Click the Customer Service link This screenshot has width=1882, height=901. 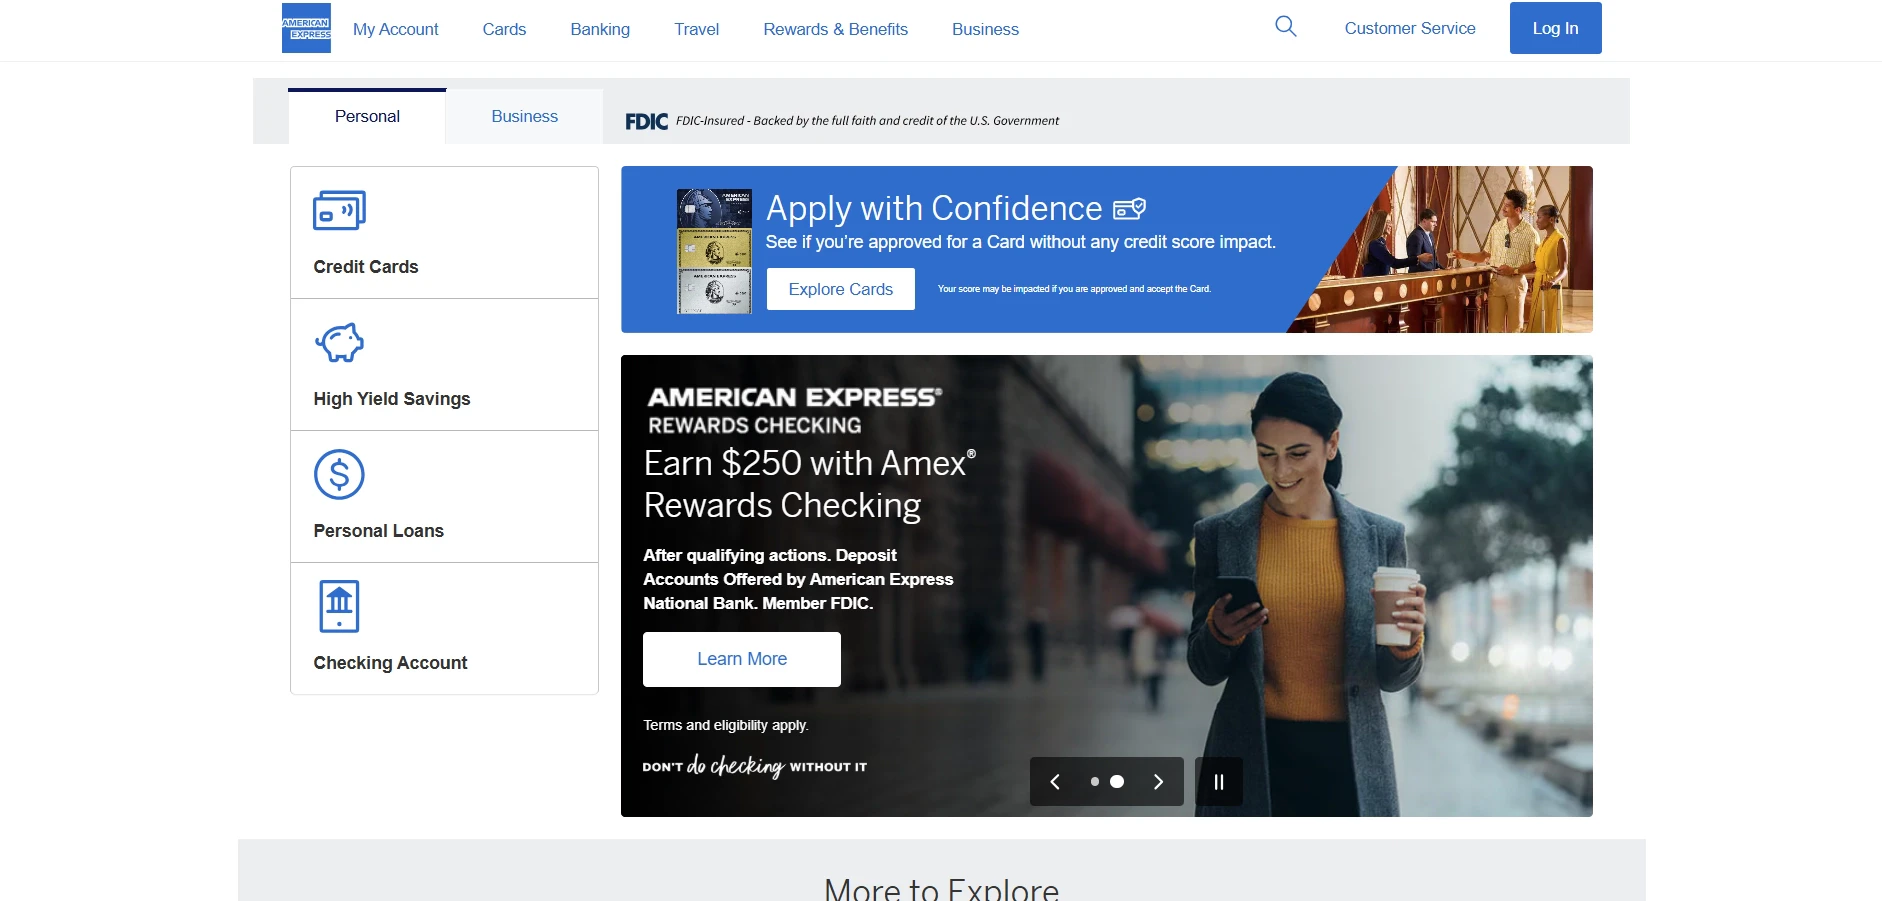[x=1410, y=28]
